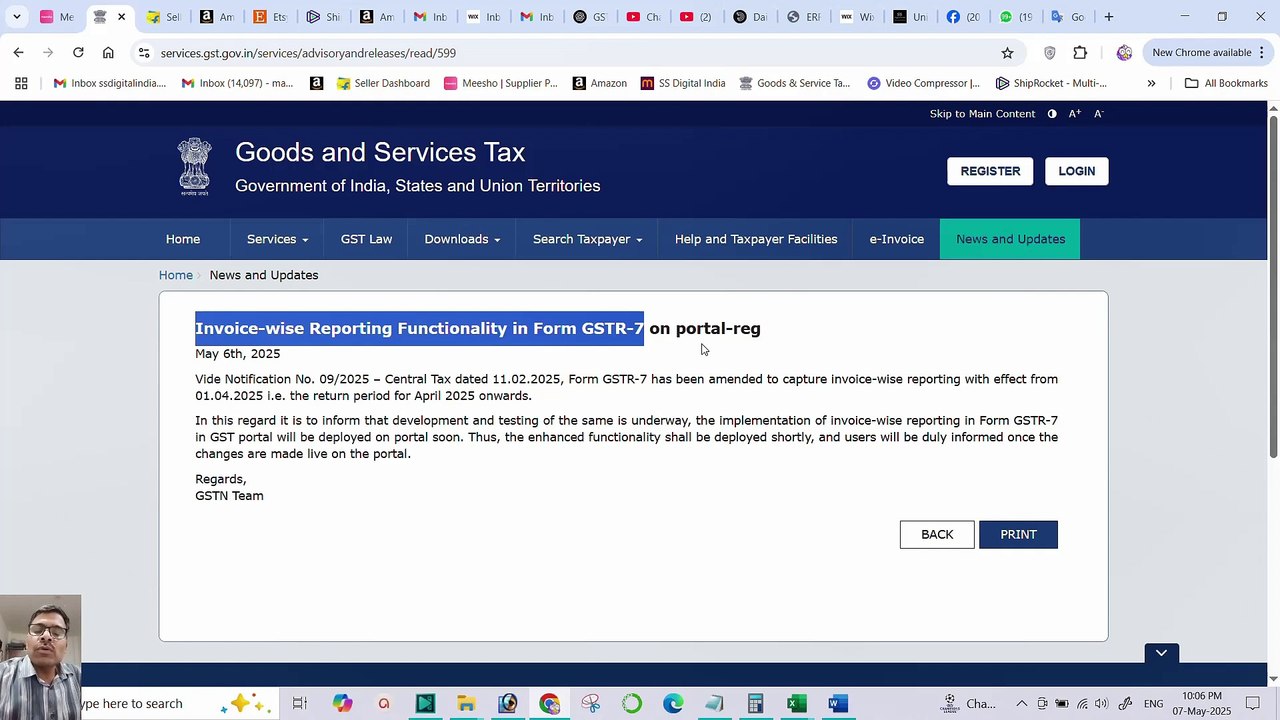Click the LOGIN button
This screenshot has height=720, width=1280.
click(x=1077, y=171)
